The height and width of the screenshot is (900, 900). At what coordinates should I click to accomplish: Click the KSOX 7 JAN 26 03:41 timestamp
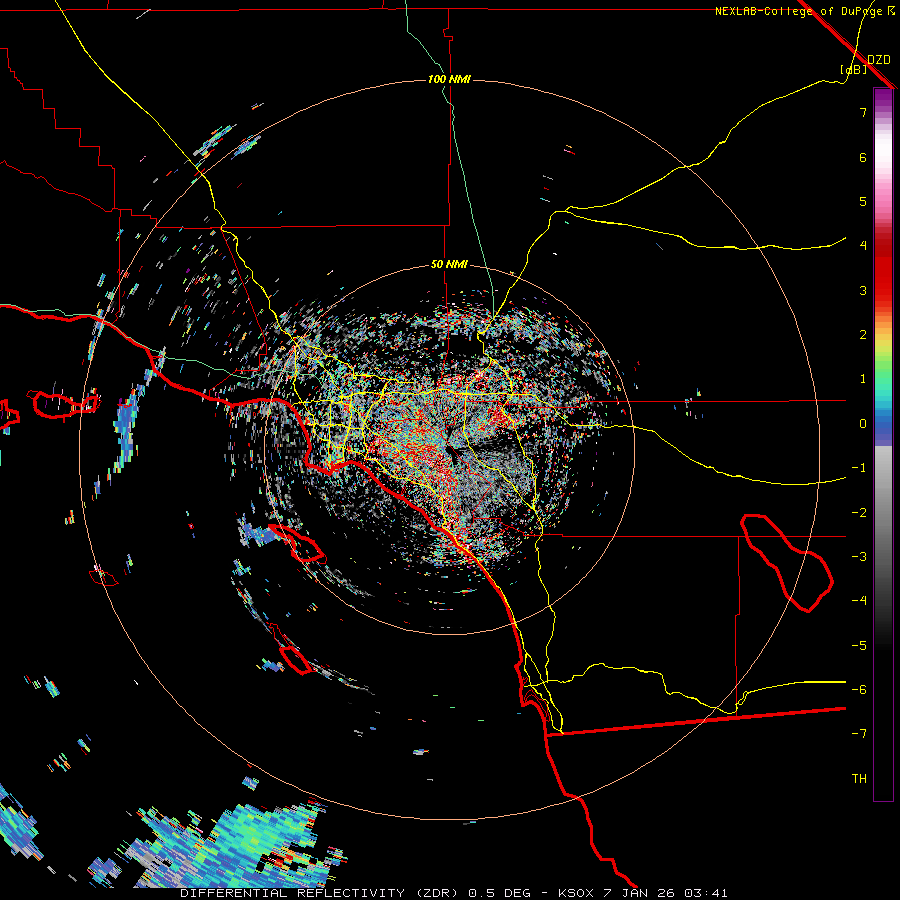(643, 893)
